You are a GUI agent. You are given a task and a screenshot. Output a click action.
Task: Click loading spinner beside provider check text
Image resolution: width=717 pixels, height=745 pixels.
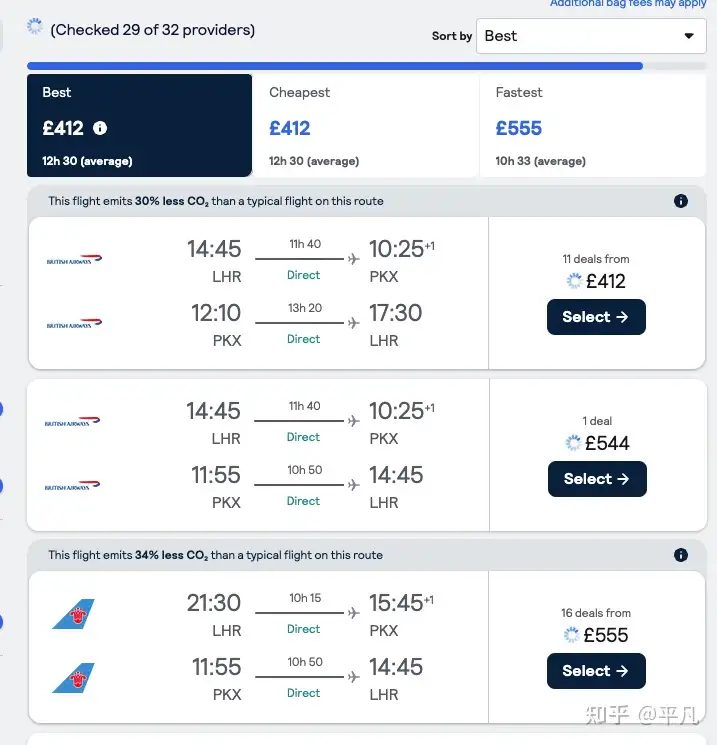point(35,27)
